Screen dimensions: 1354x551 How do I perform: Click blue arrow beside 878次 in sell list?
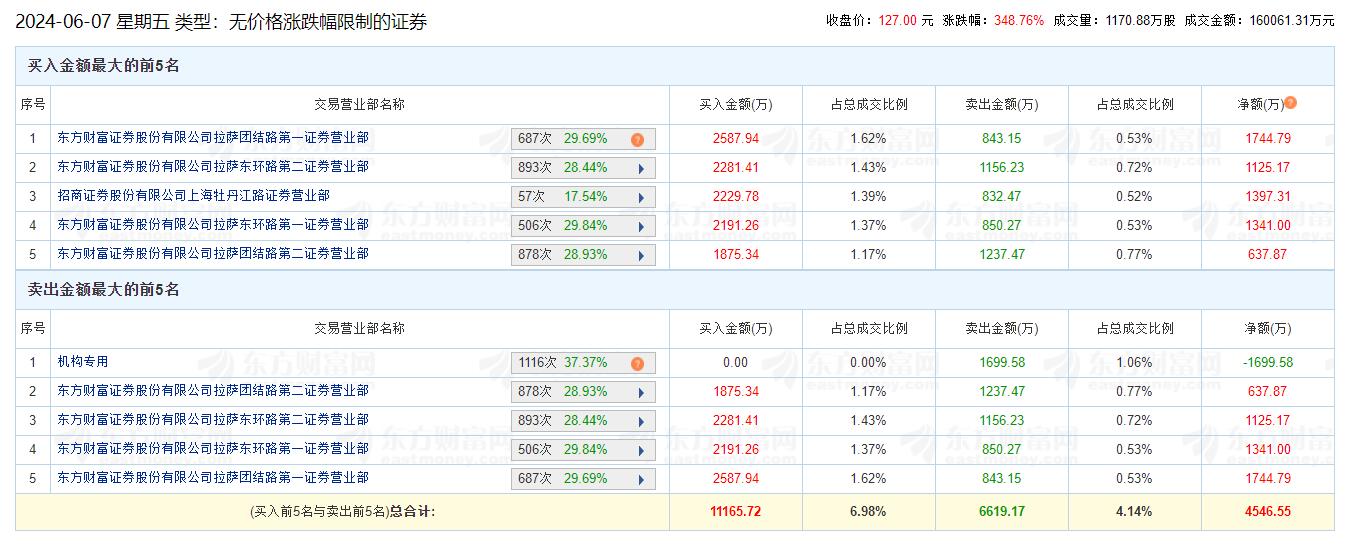pos(640,392)
